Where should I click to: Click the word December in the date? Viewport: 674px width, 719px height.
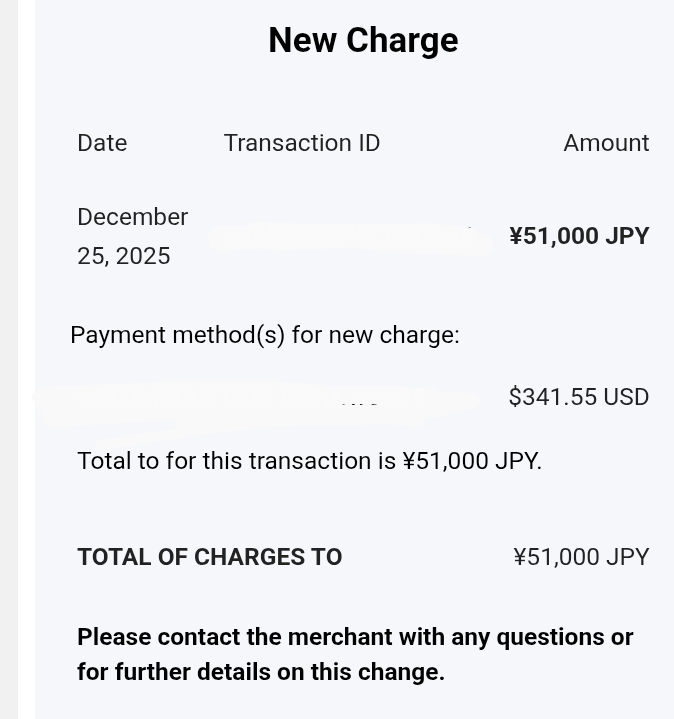[x=132, y=217]
